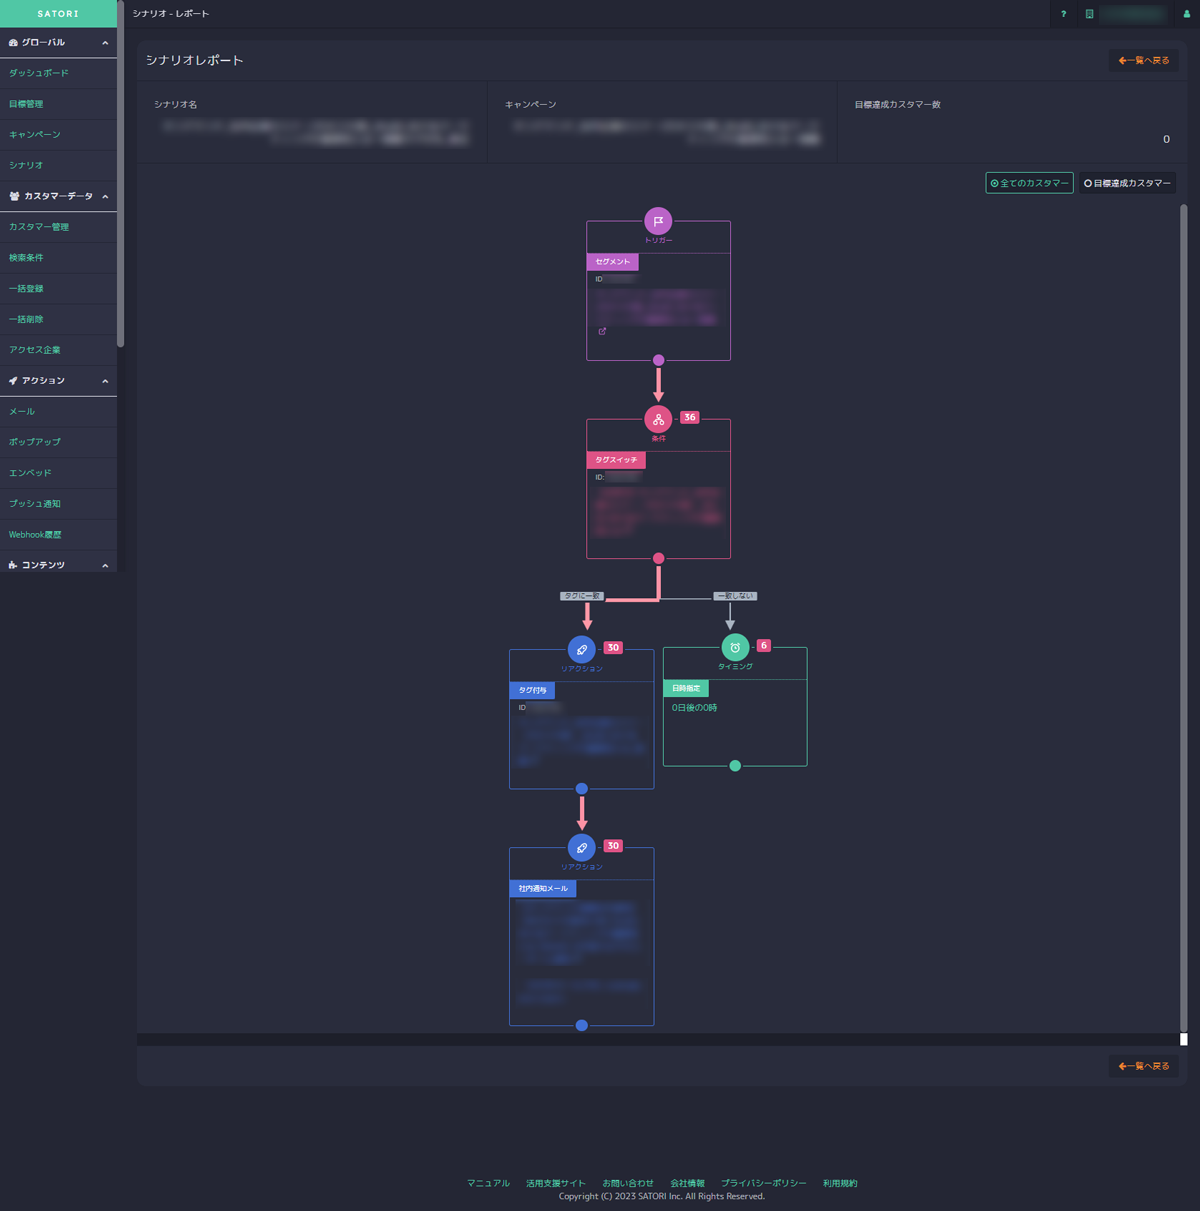
Task: Click the help question mark icon
Action: pyautogui.click(x=1063, y=14)
